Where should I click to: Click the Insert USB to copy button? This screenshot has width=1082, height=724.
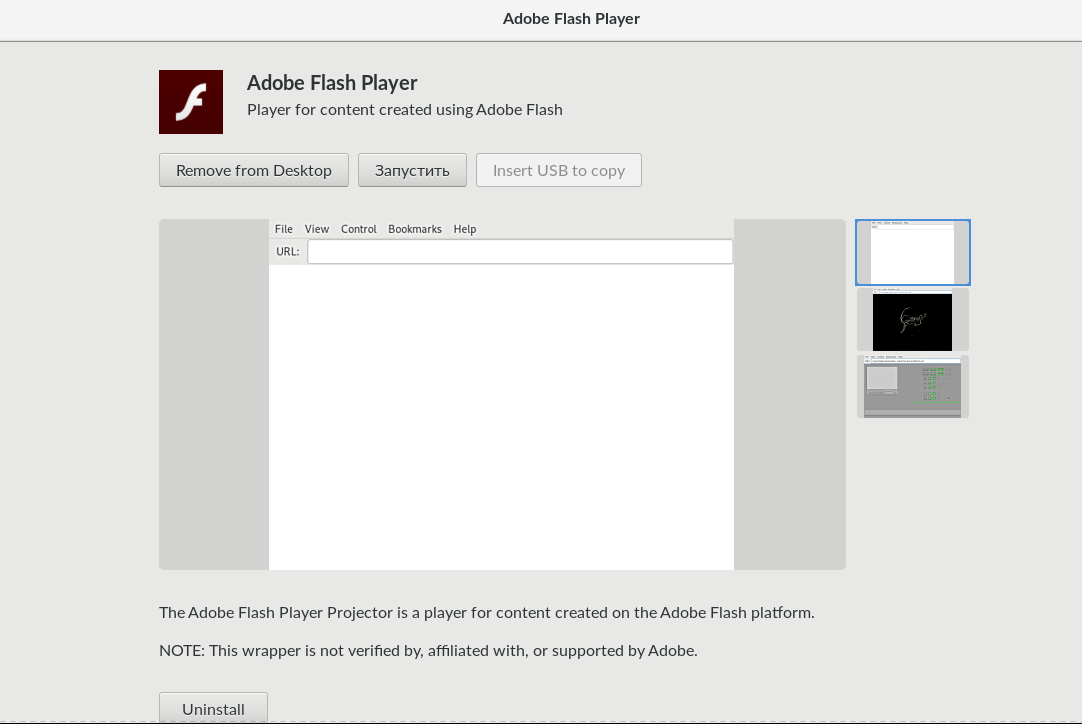pos(559,170)
